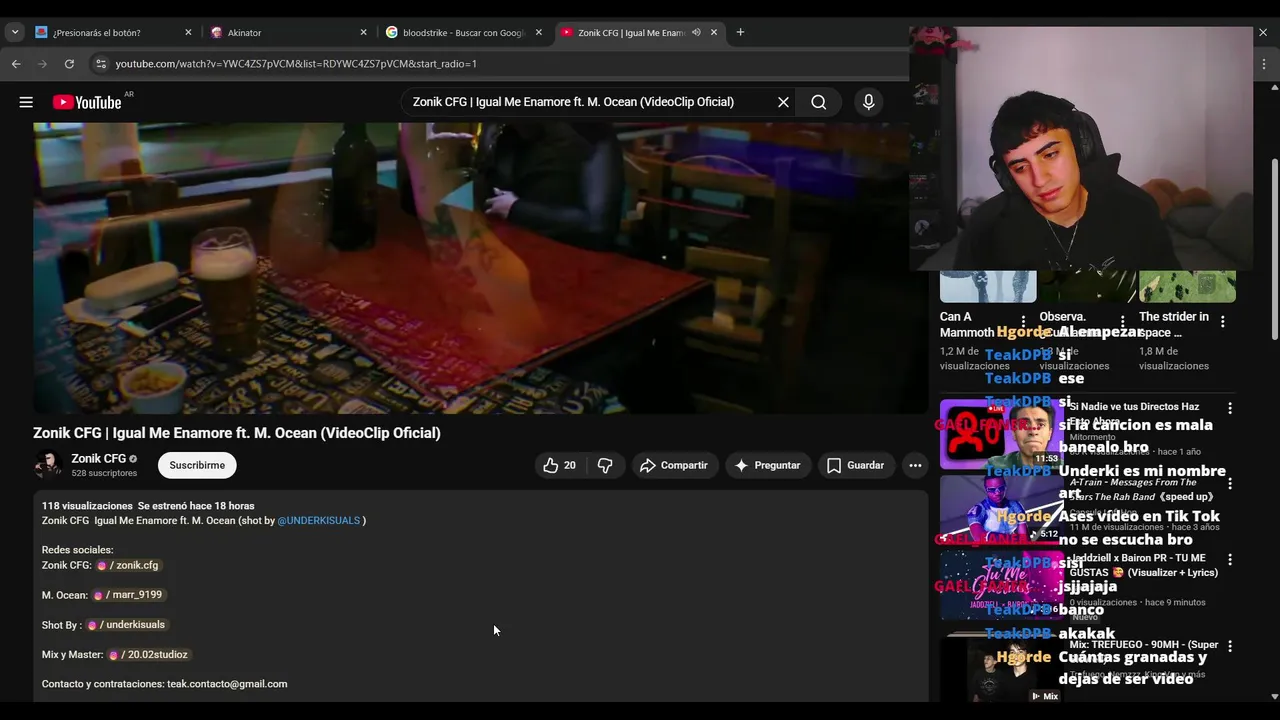Screen dimensions: 1280x720
Task: Open more actions three-dot menu under video
Action: pyautogui.click(x=914, y=465)
